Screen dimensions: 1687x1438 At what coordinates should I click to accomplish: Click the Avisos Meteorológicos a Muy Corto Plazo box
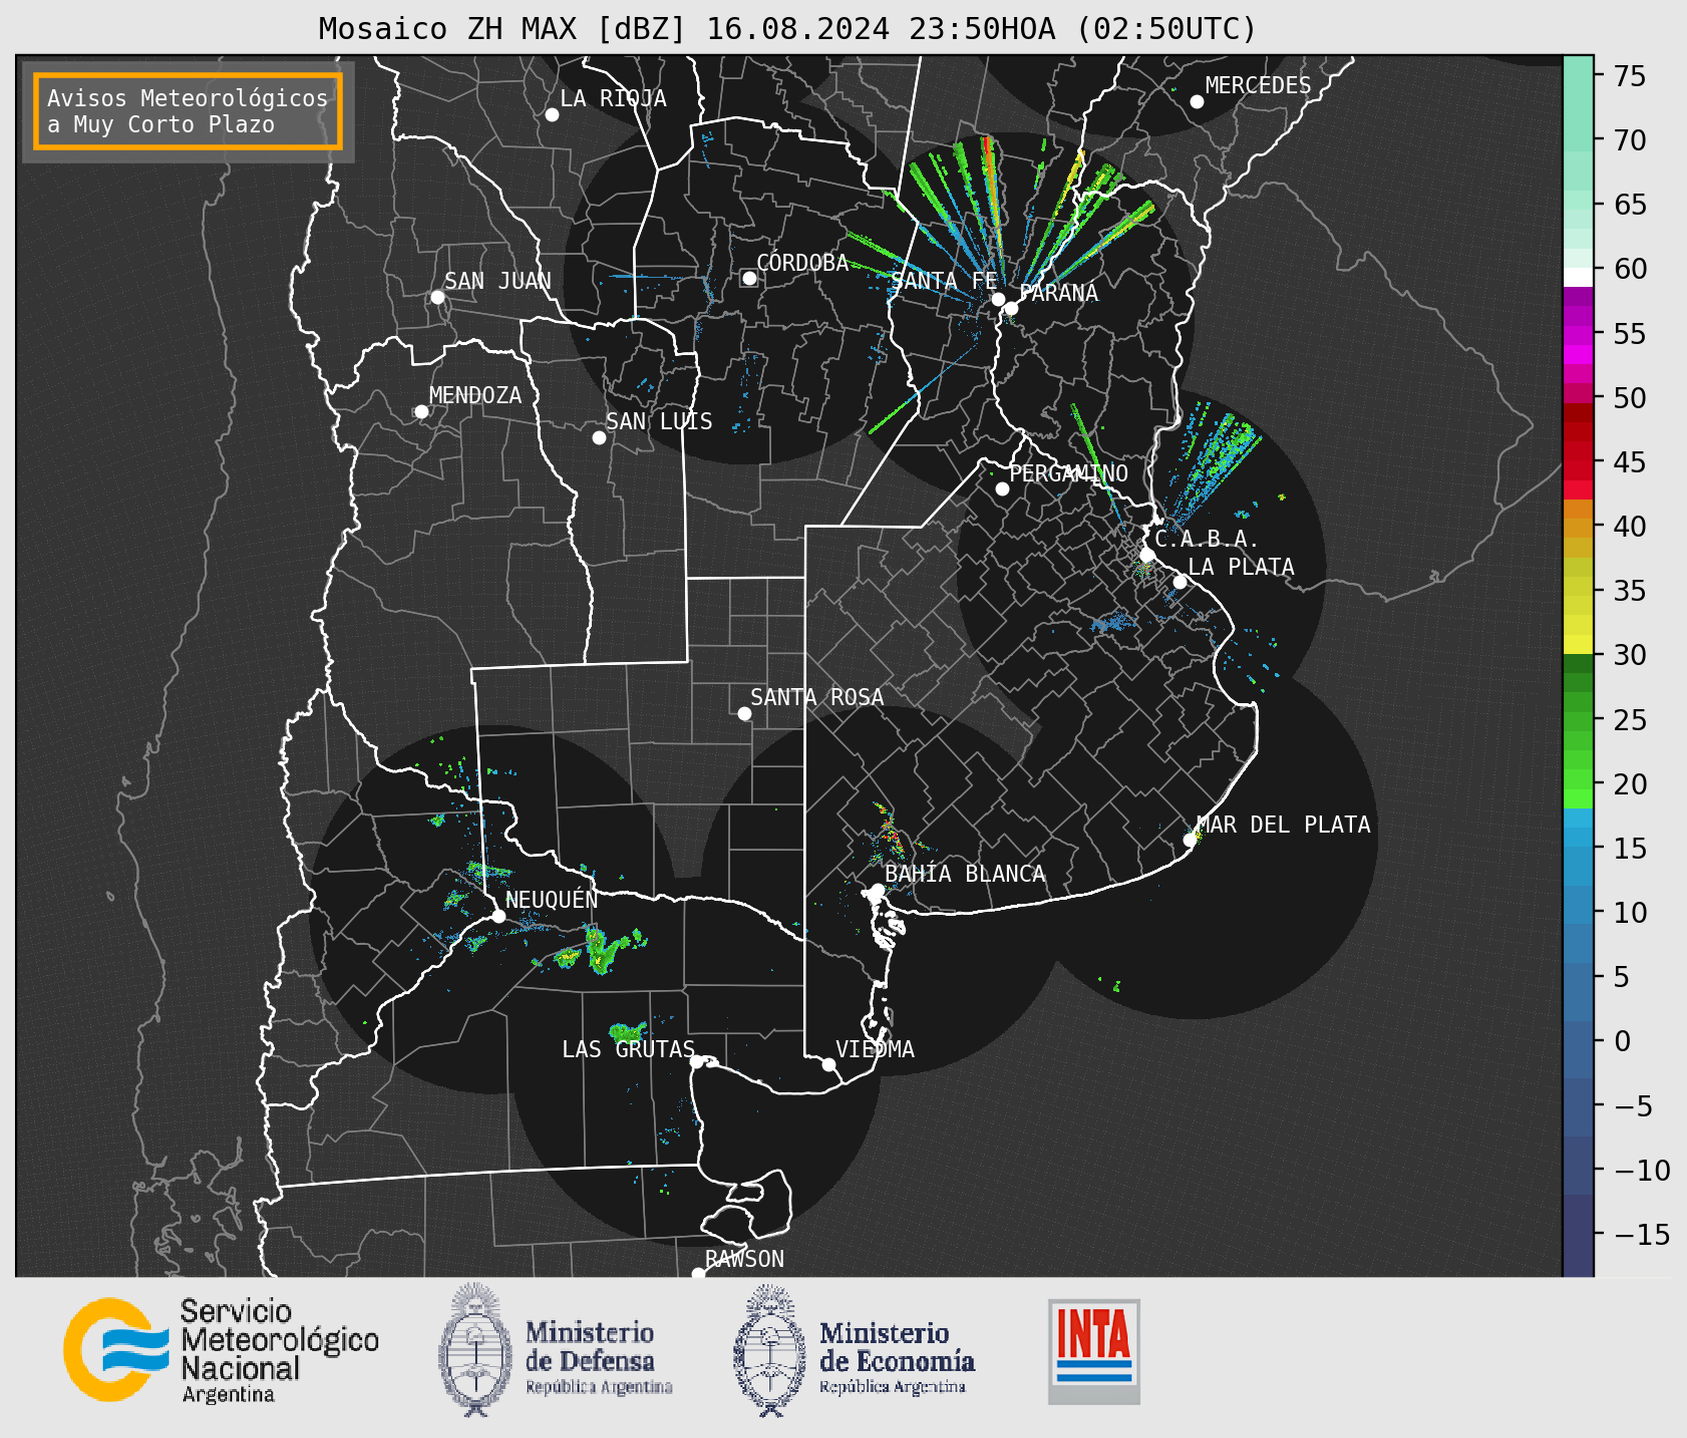[188, 111]
